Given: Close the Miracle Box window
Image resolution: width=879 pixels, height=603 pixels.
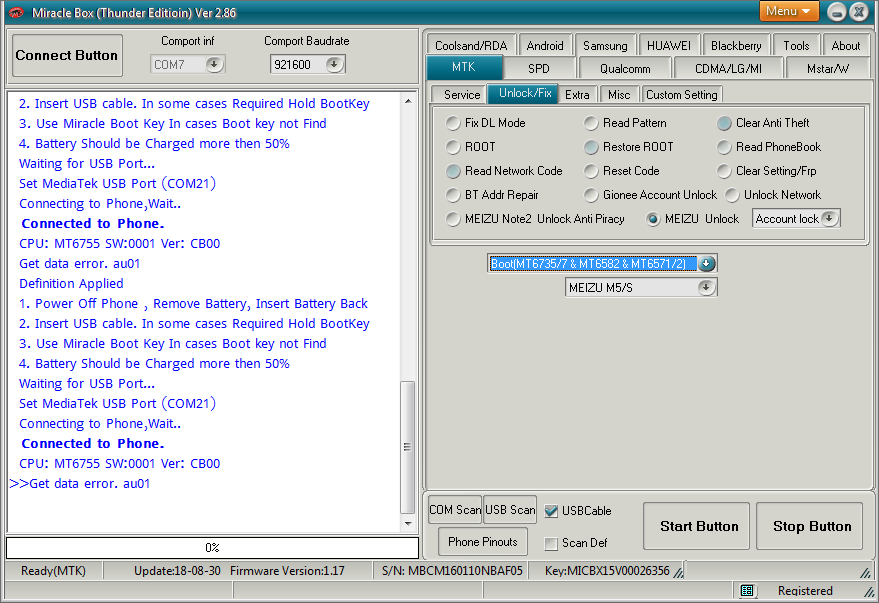Looking at the screenshot, I should pos(858,12).
